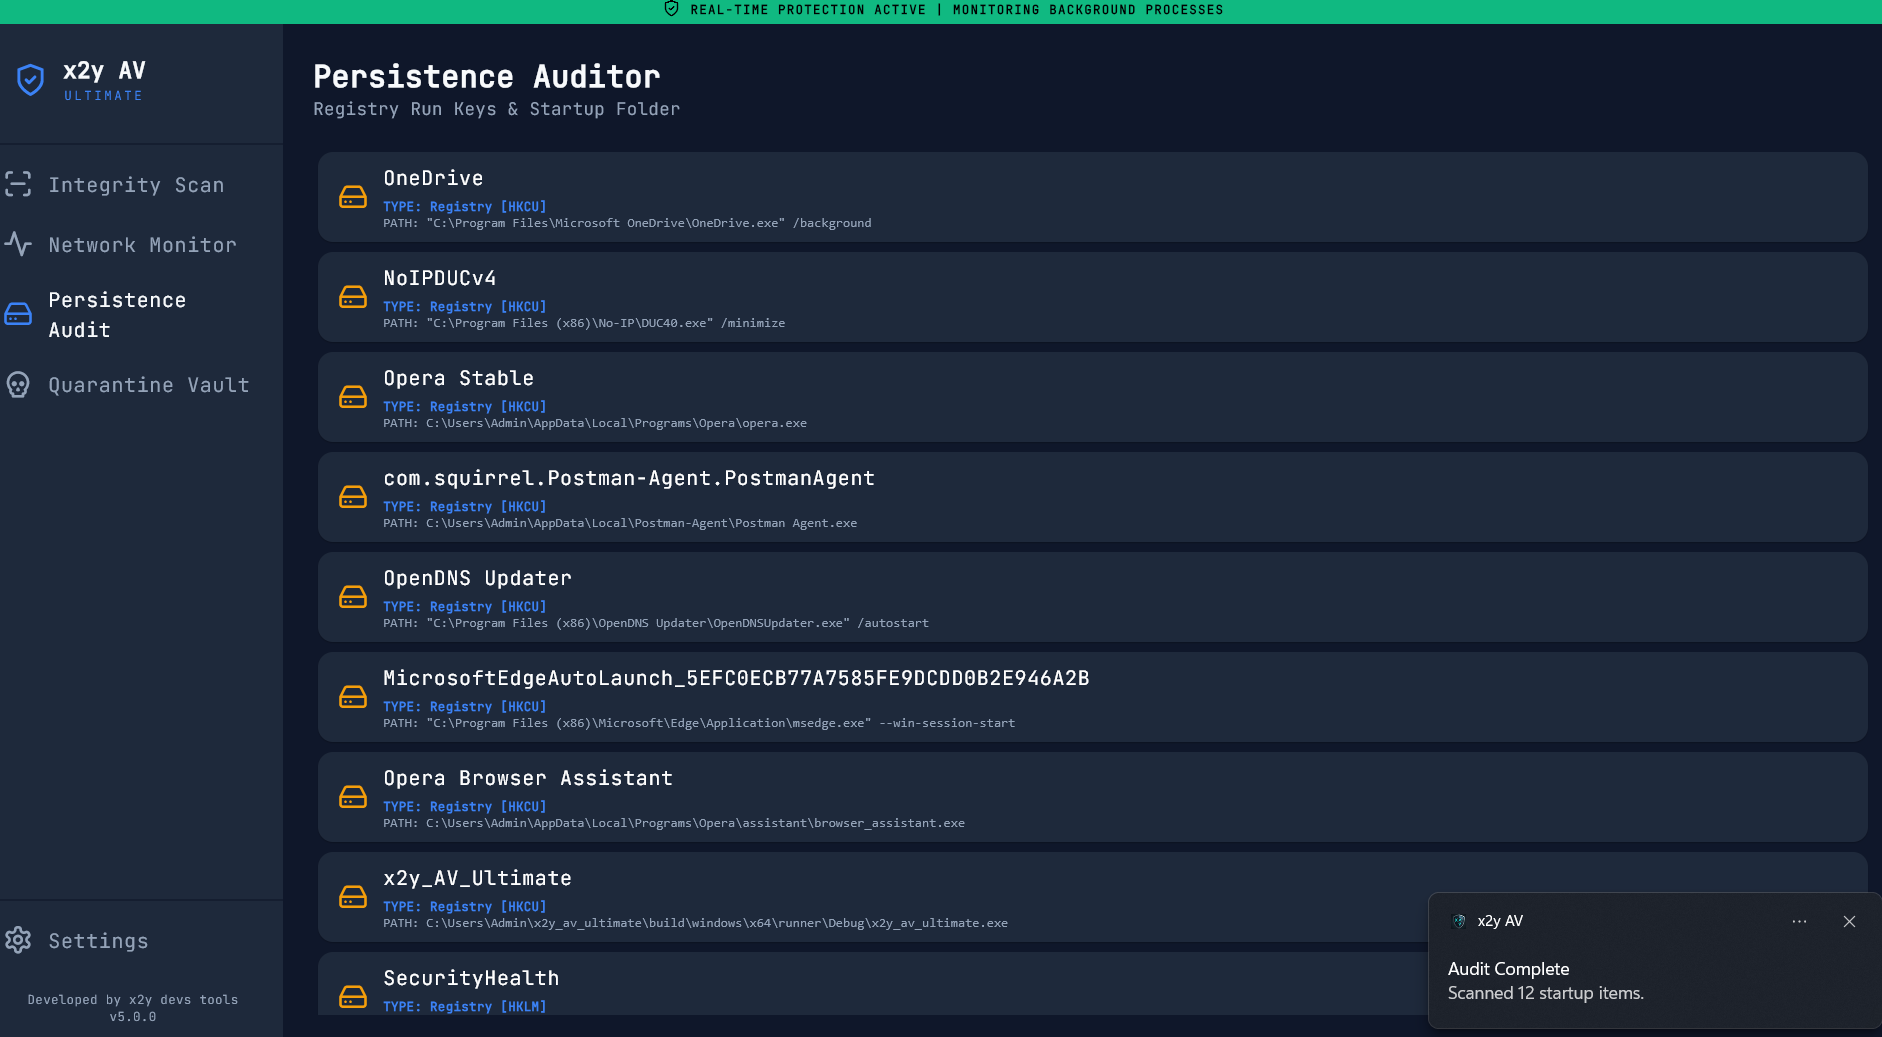Image resolution: width=1882 pixels, height=1037 pixels.
Task: Click the drive icon beside OneDrive entry
Action: click(354, 197)
